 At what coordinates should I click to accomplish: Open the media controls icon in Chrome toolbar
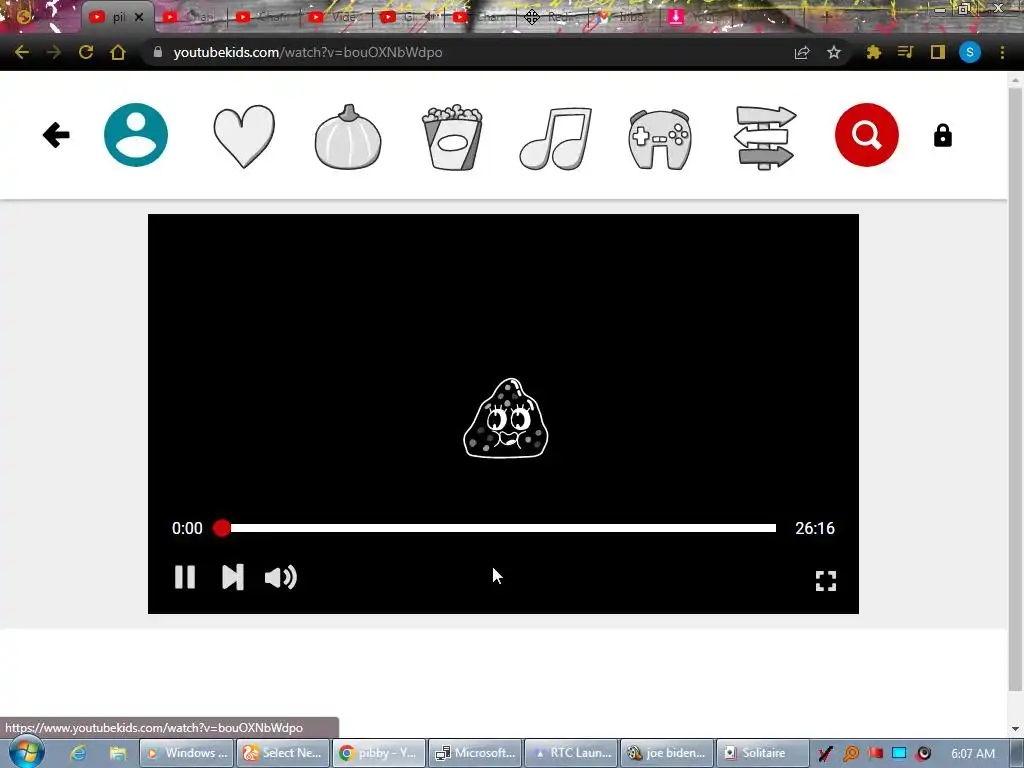pyautogui.click(x=905, y=52)
